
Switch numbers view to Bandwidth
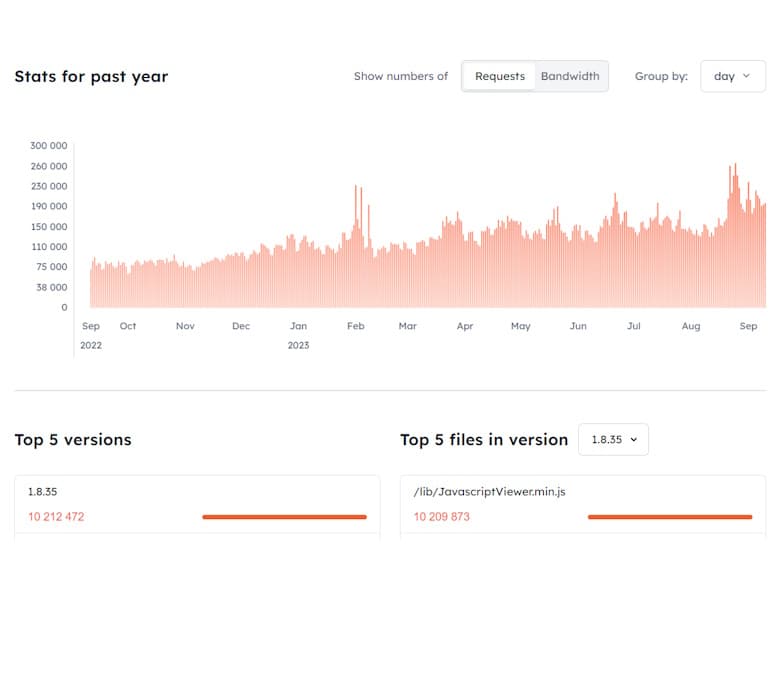570,76
